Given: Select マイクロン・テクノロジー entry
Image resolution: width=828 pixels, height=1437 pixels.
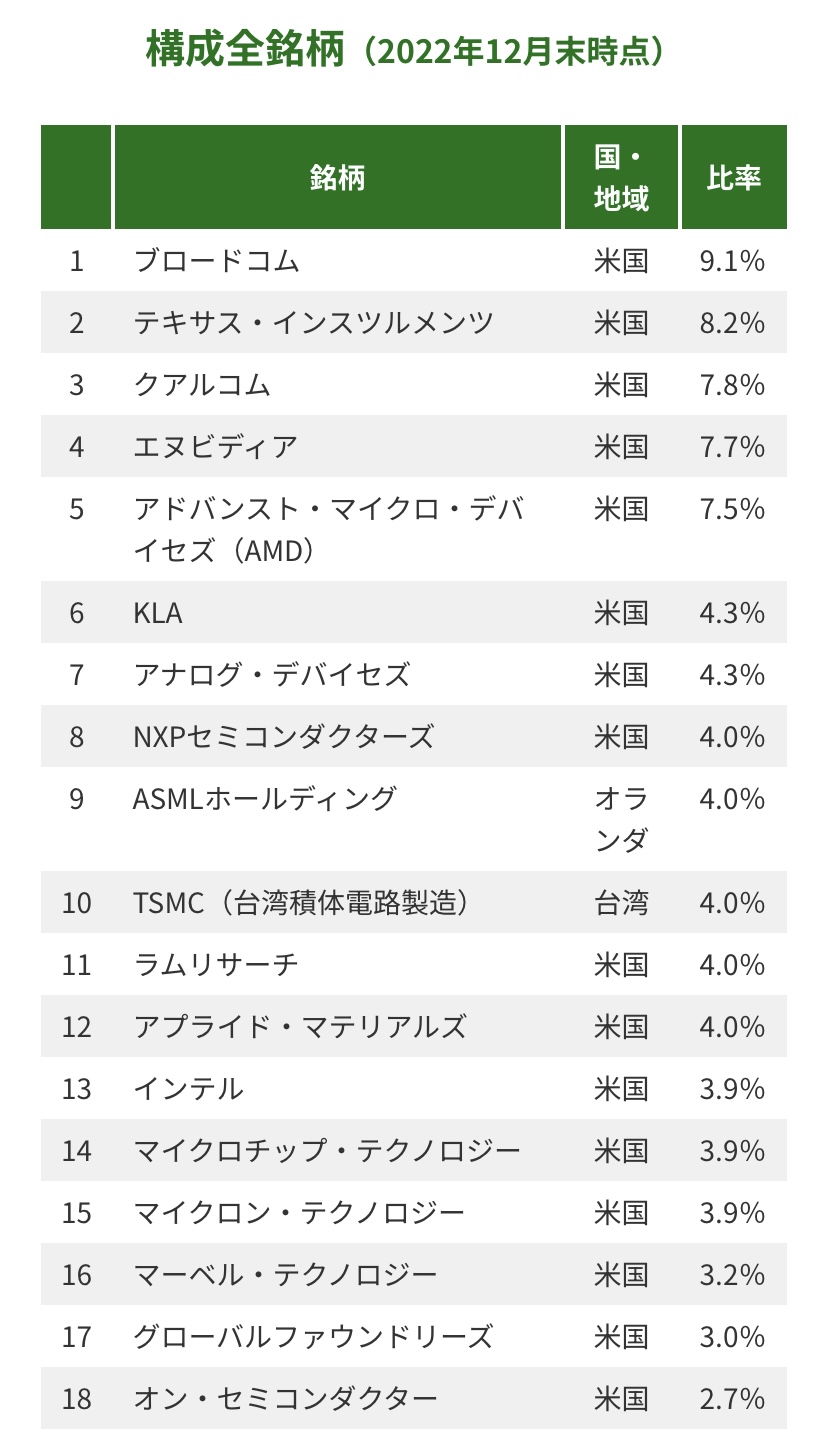Looking at the screenshot, I should [299, 1213].
